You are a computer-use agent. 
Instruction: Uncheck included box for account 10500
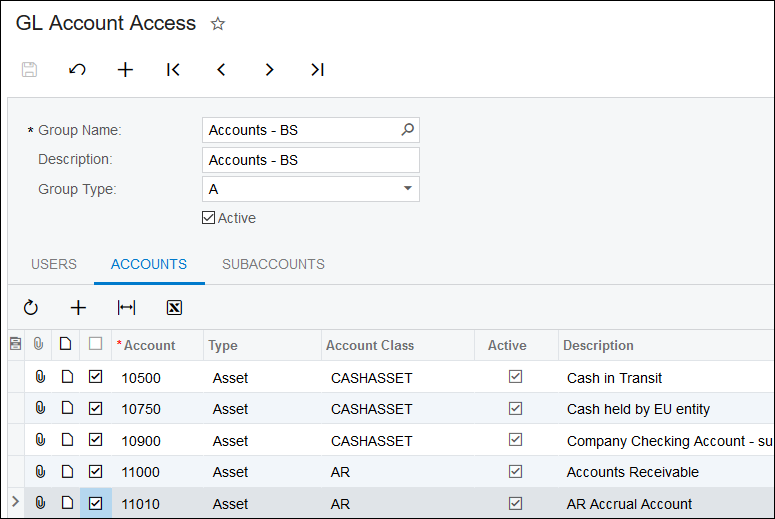point(95,378)
